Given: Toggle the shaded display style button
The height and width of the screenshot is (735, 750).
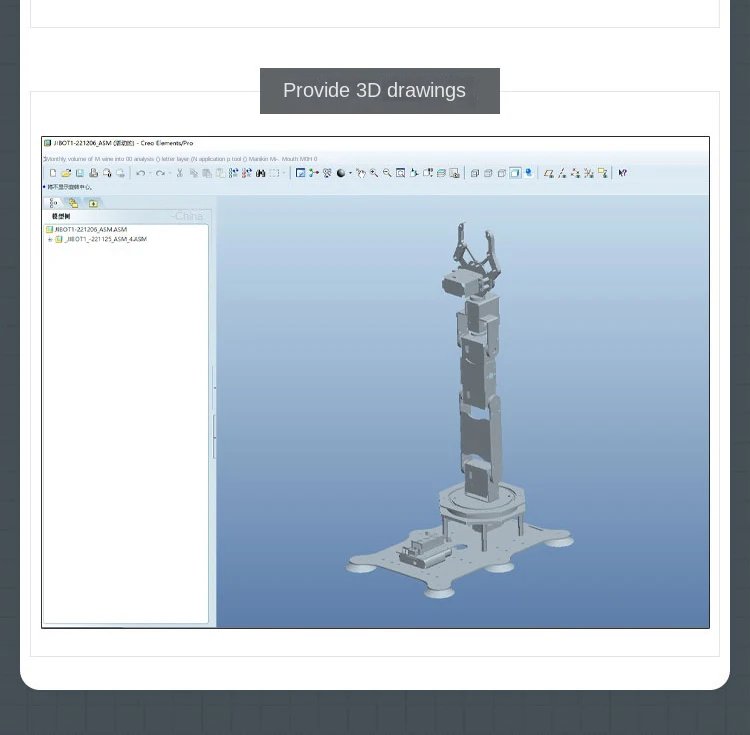Looking at the screenshot, I should [x=515, y=173].
